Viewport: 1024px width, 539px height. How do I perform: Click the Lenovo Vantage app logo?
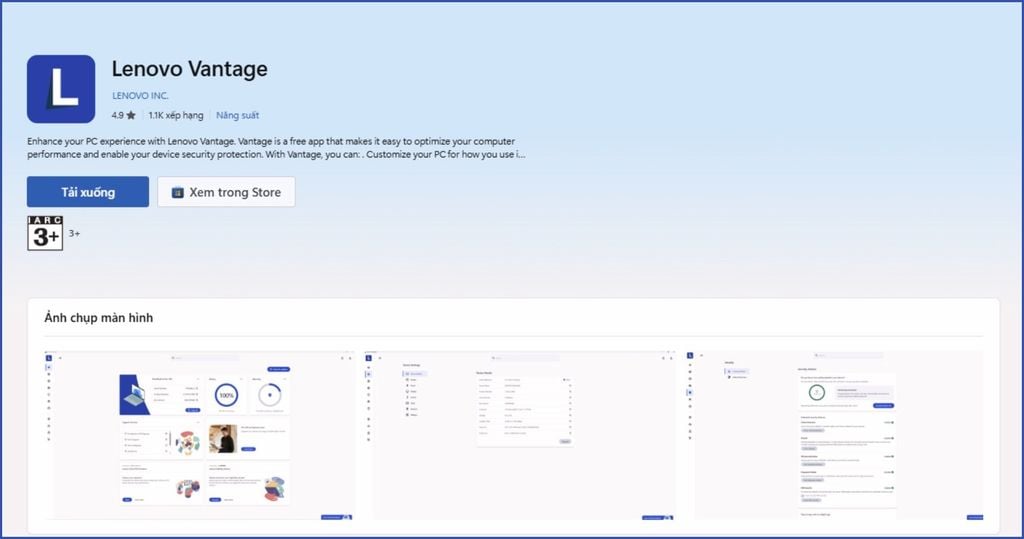(61, 89)
